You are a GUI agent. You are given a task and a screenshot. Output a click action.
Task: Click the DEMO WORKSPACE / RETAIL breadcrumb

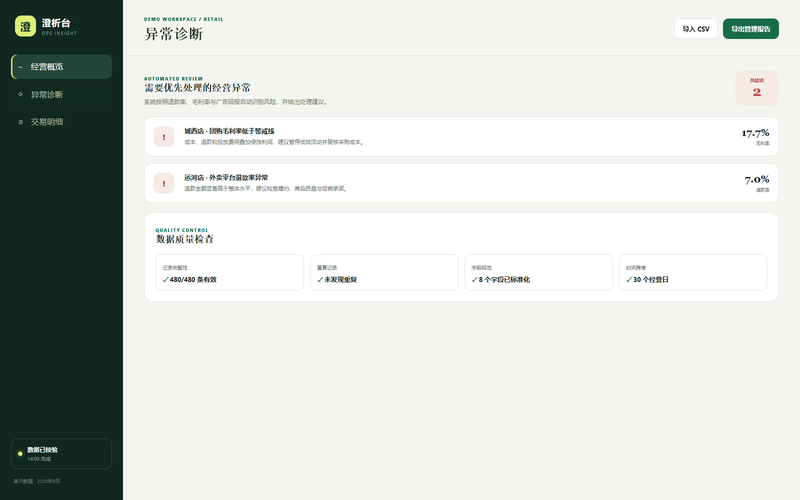coord(184,19)
